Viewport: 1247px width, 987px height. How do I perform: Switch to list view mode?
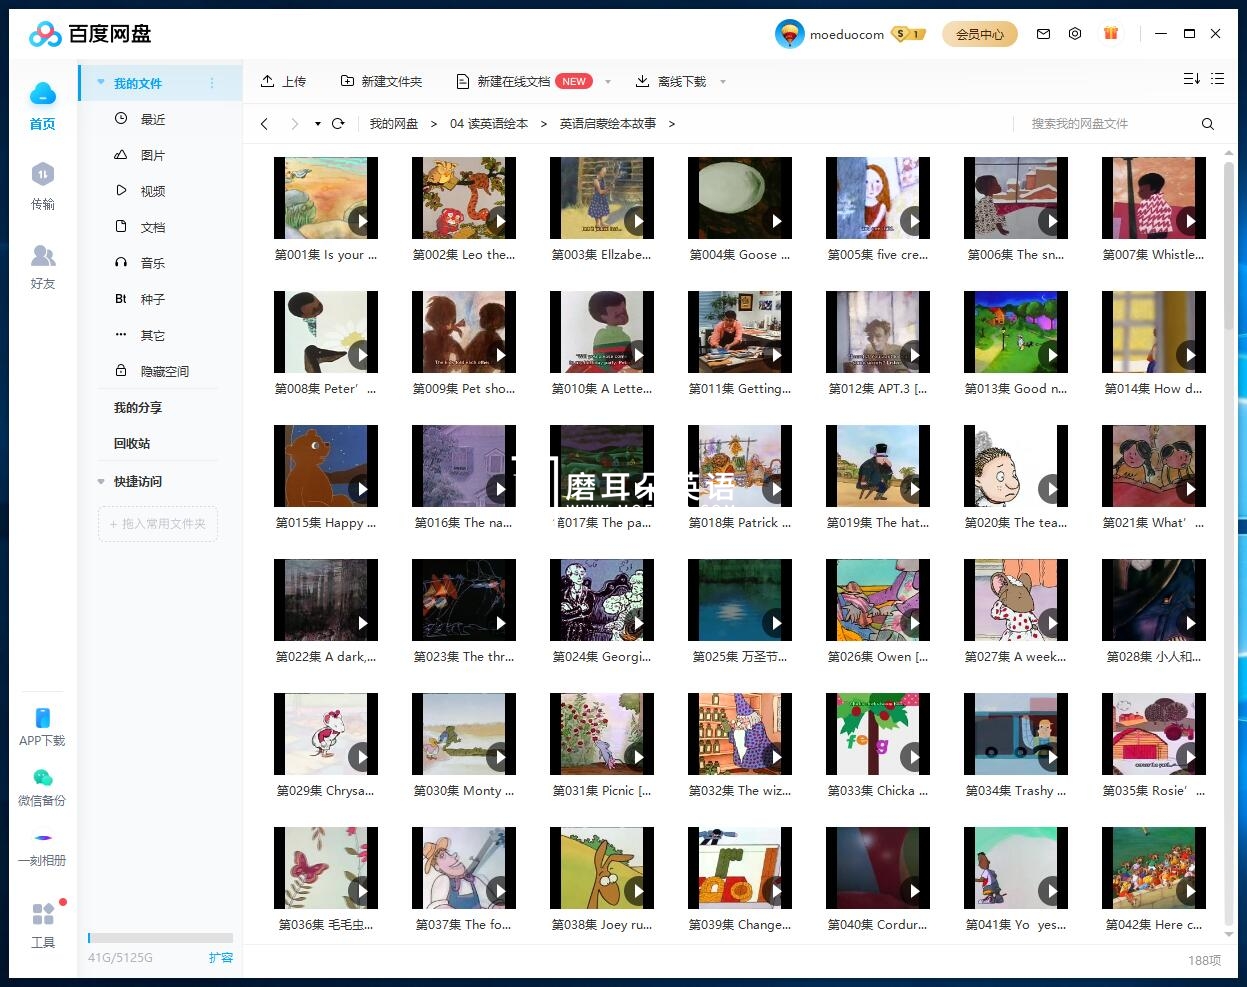point(1217,79)
